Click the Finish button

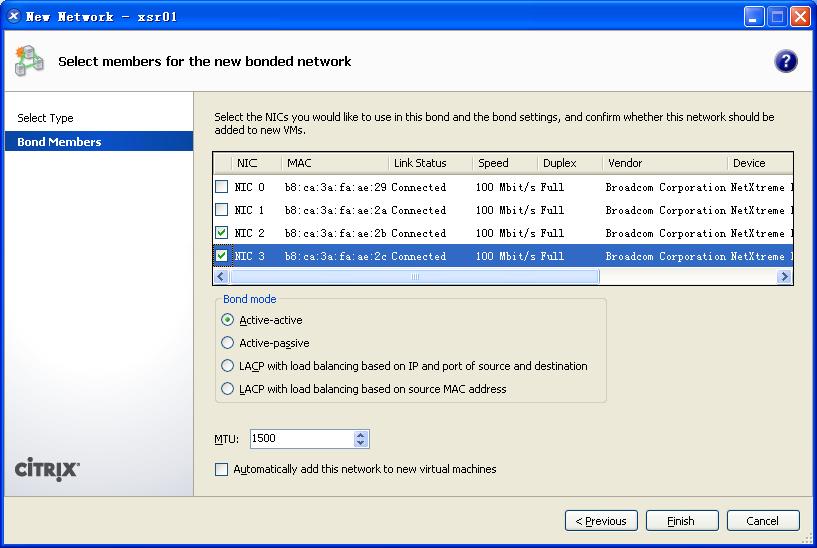point(682,520)
